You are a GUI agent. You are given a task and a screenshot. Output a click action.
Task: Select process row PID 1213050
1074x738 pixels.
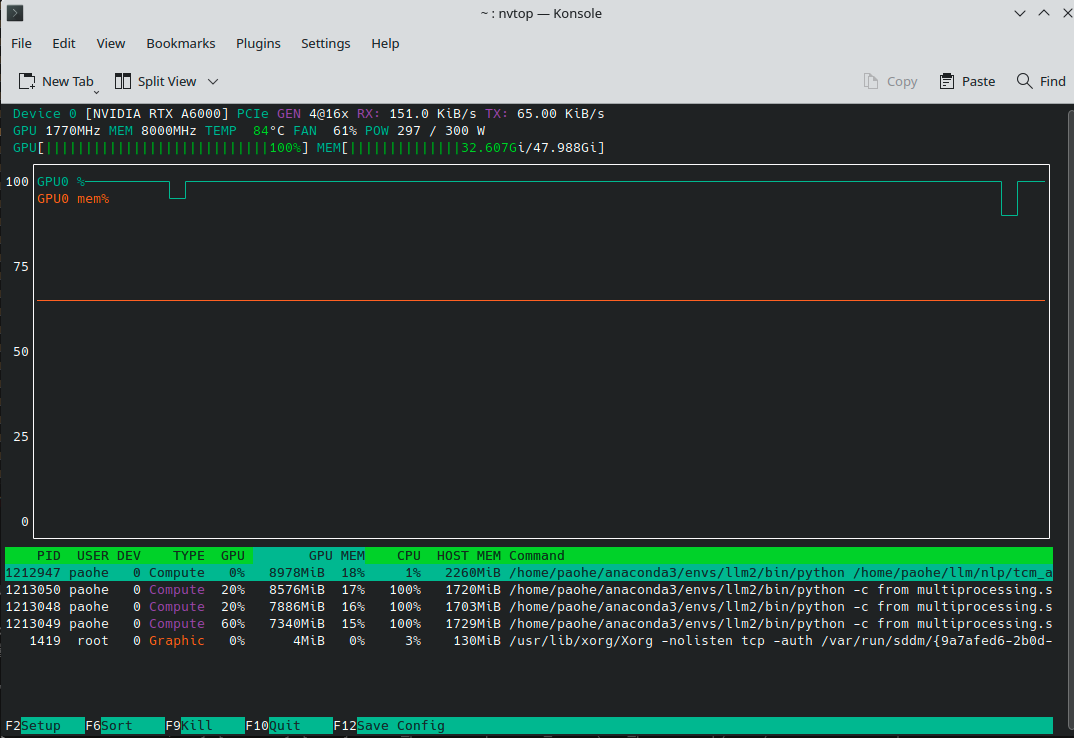tap(529, 590)
